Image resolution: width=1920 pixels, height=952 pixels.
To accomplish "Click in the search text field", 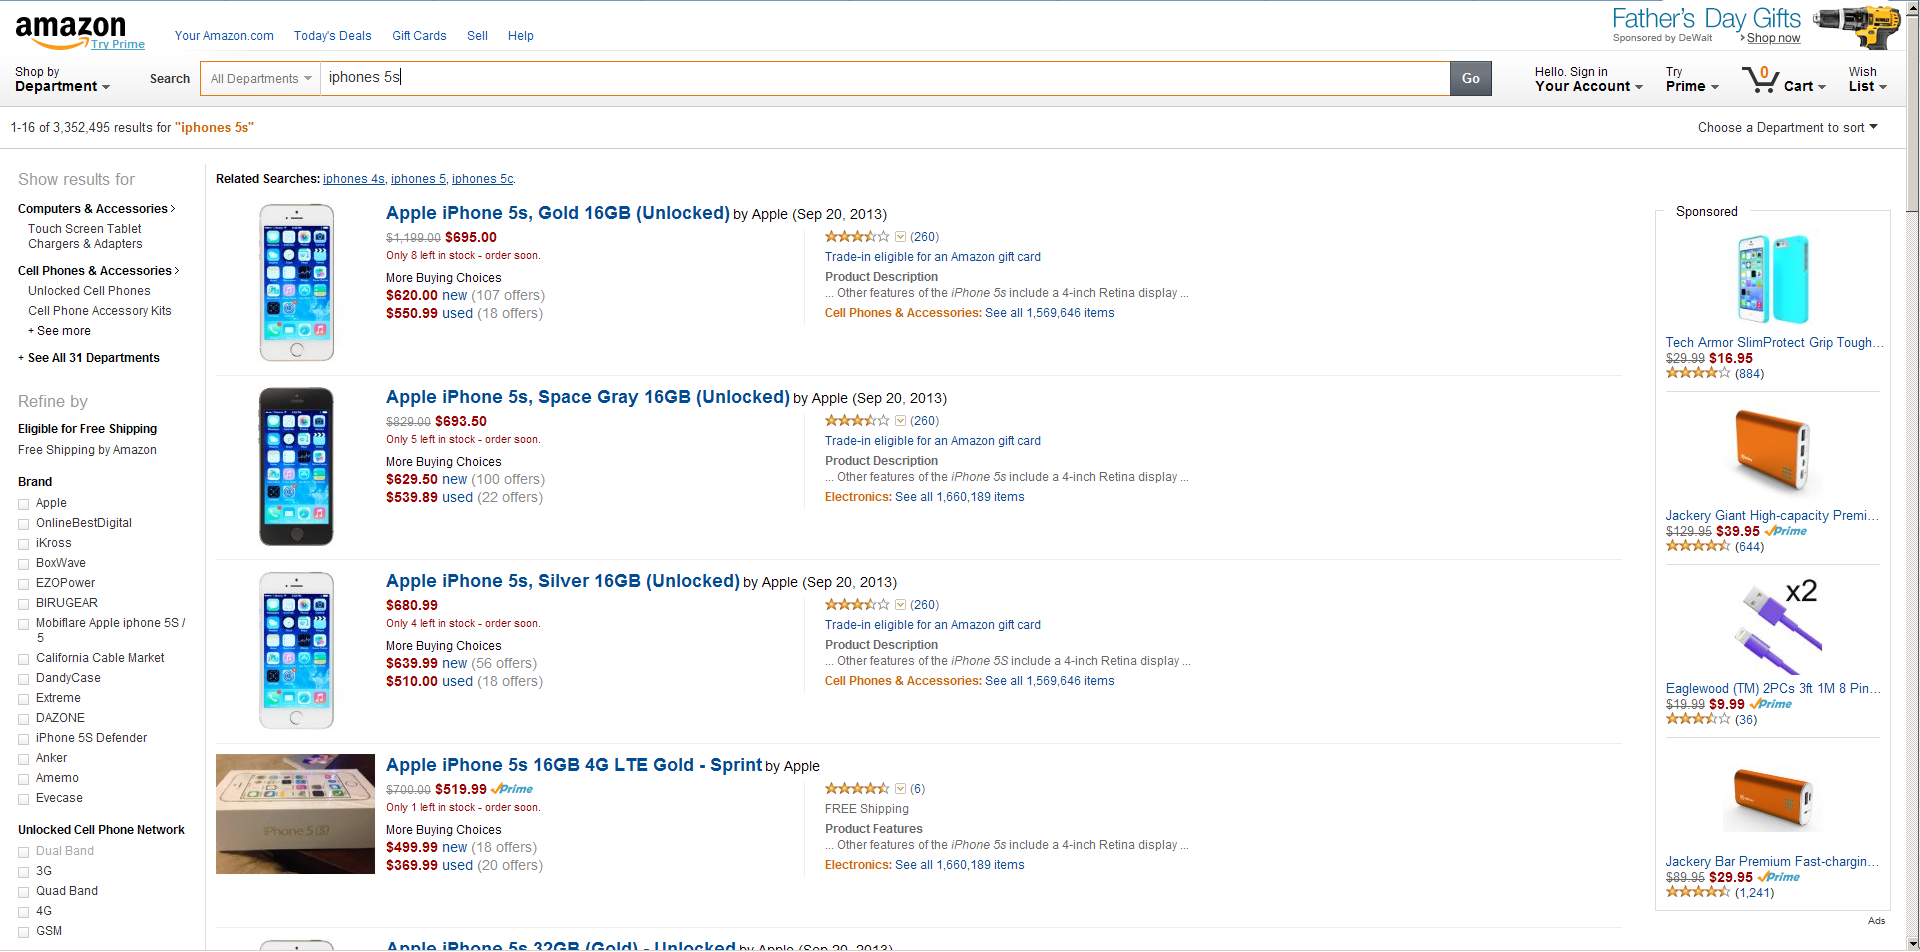I will pyautogui.click(x=885, y=78).
